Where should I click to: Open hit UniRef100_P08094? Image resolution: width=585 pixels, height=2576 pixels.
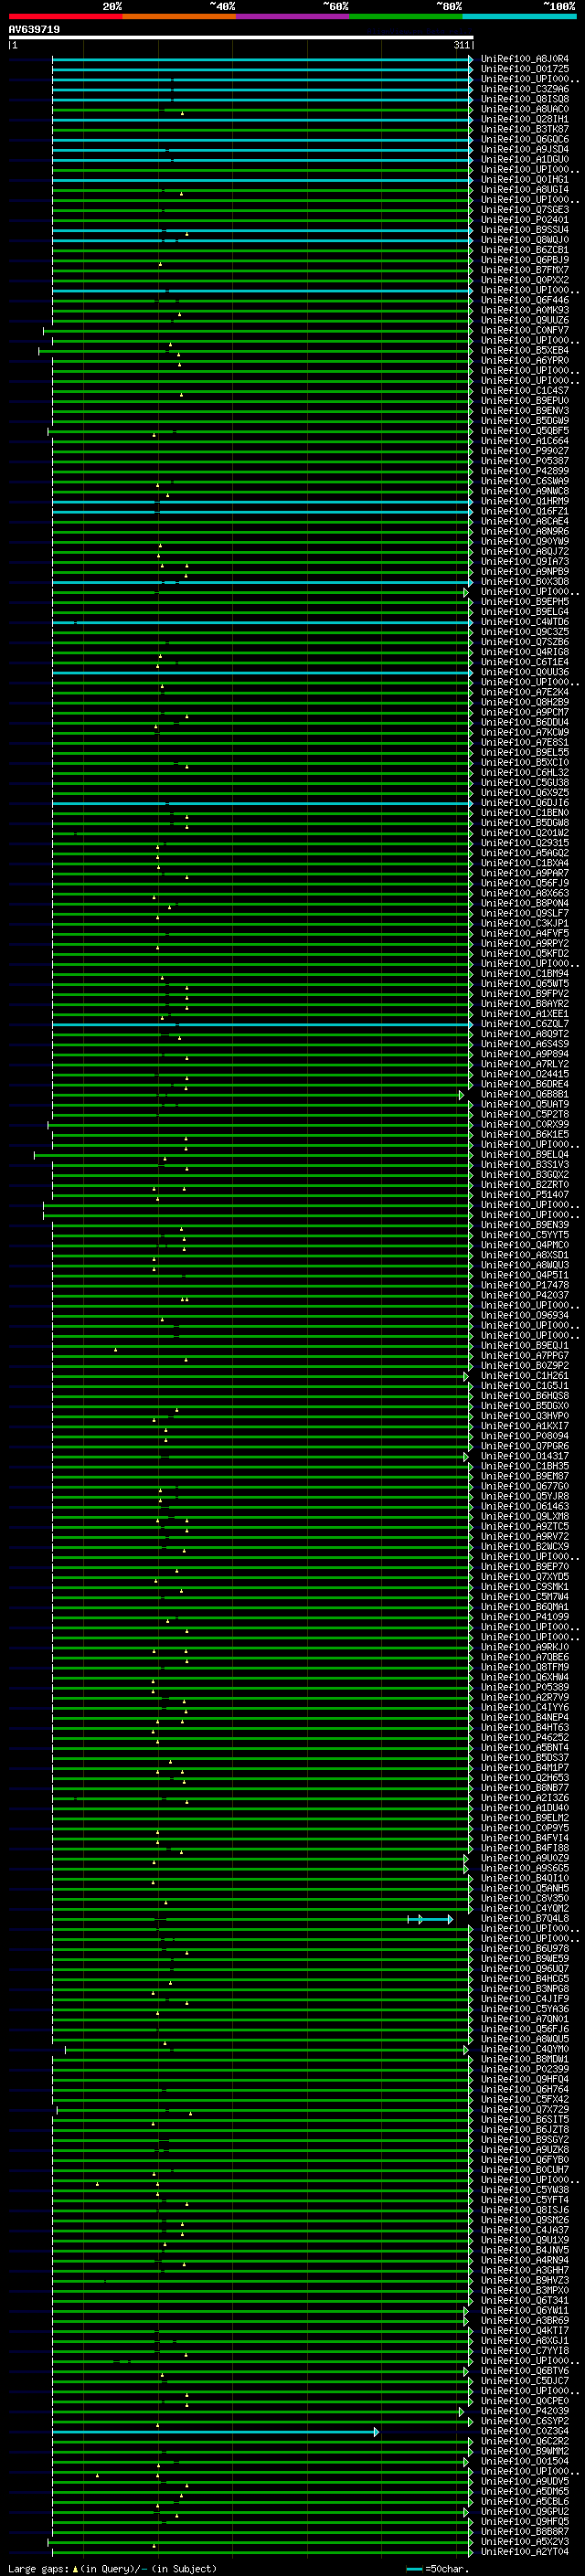pos(525,1436)
